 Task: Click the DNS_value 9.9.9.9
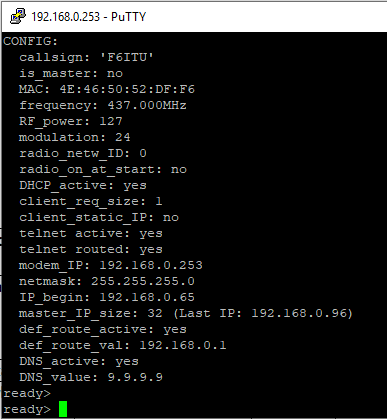tap(135, 377)
